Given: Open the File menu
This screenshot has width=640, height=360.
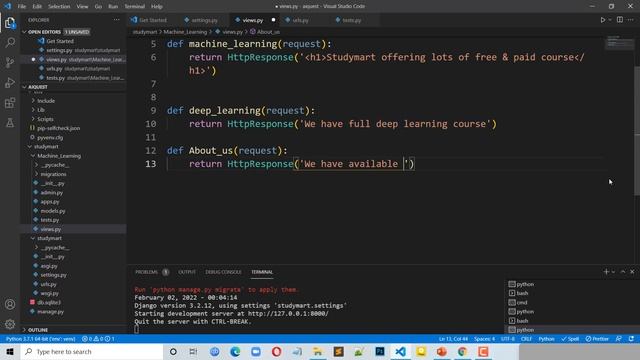Looking at the screenshot, I should [22, 7].
